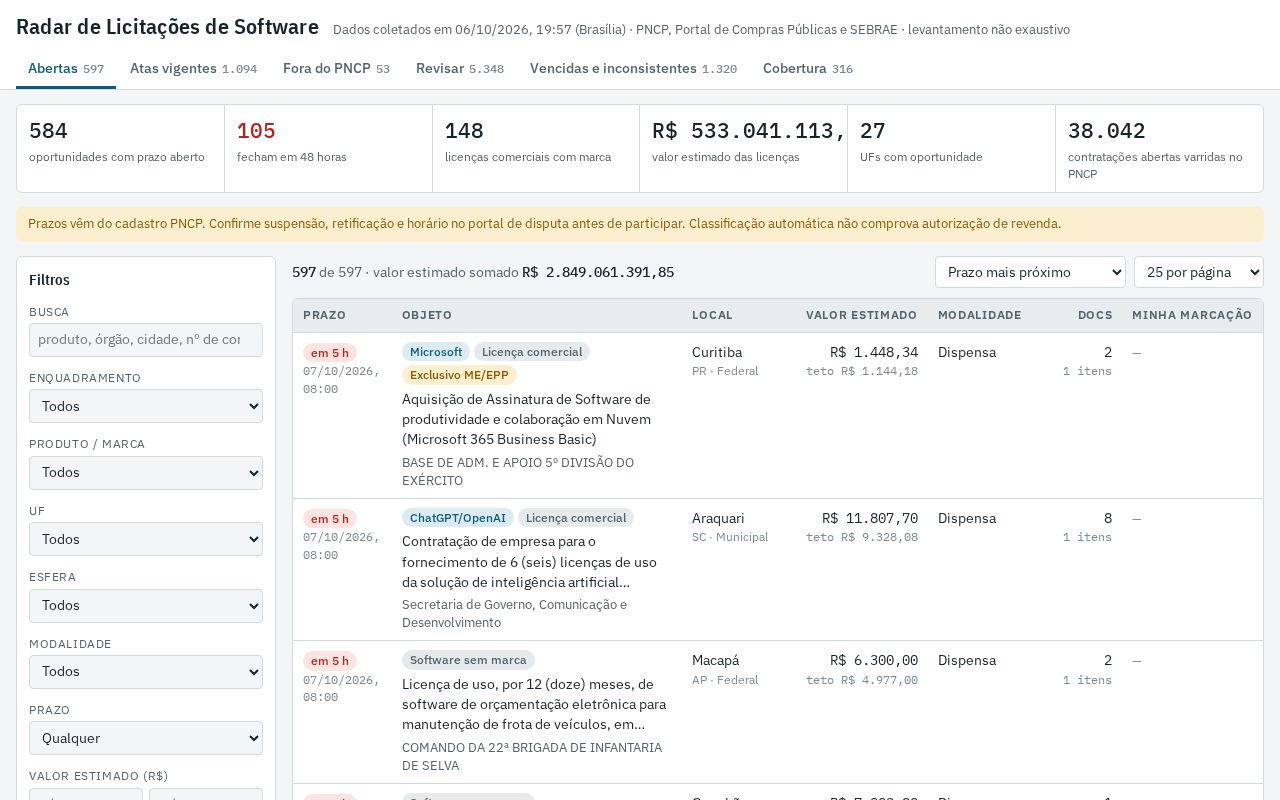
Task: Open the ChatGPT licenças de uso listing
Action: click(x=529, y=562)
